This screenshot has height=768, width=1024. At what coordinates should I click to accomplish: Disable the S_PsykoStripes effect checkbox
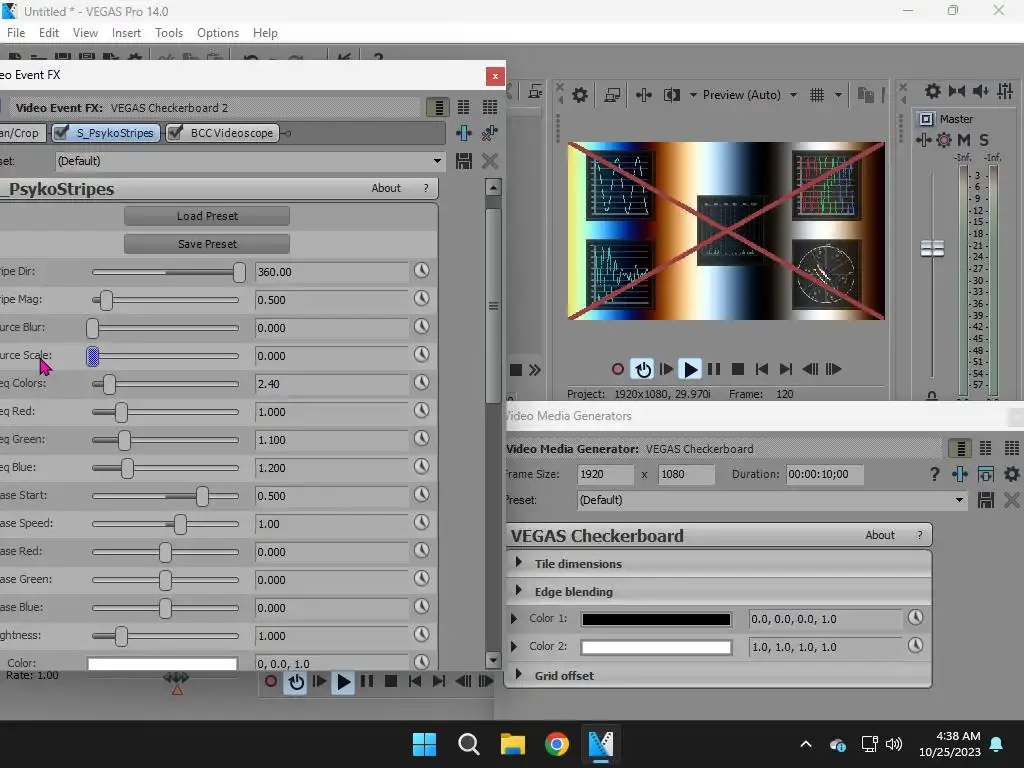62,133
